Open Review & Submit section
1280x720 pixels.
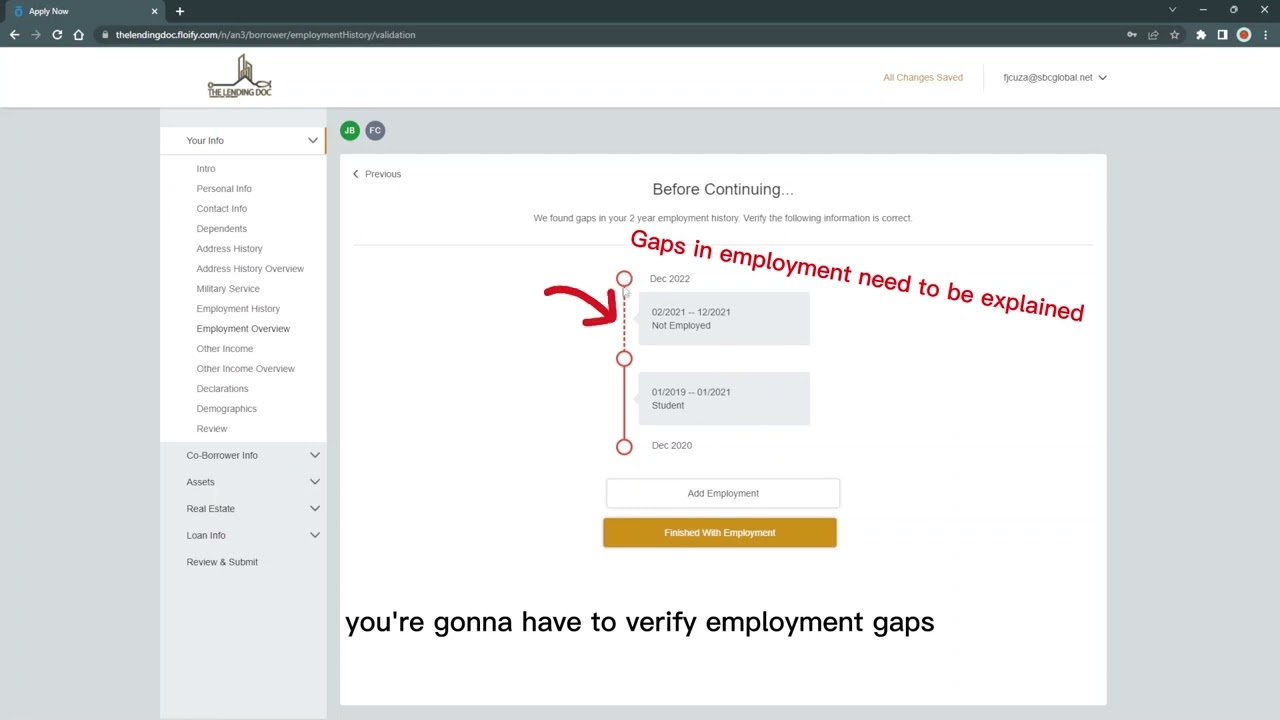(x=222, y=562)
